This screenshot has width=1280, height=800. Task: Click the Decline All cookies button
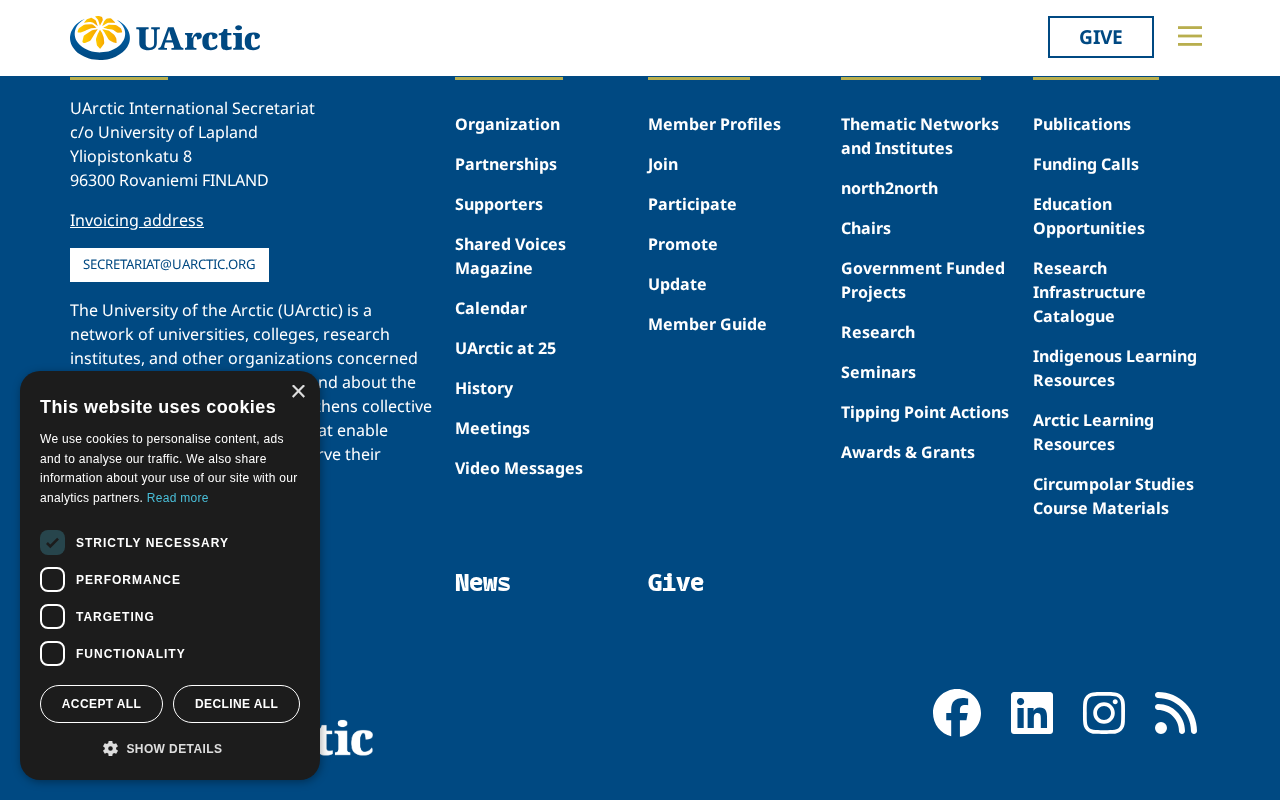click(236, 704)
